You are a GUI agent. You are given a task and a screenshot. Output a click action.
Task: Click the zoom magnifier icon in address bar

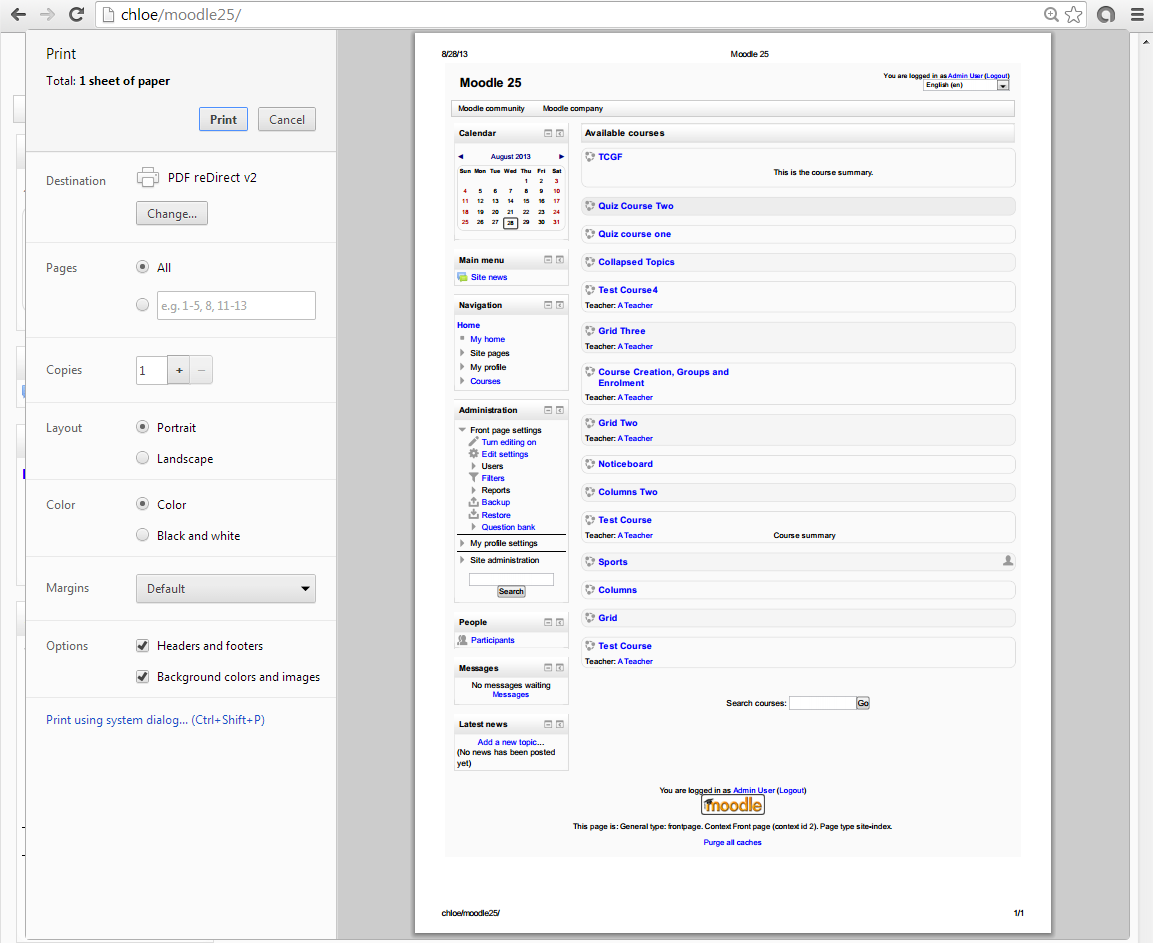coord(1052,14)
